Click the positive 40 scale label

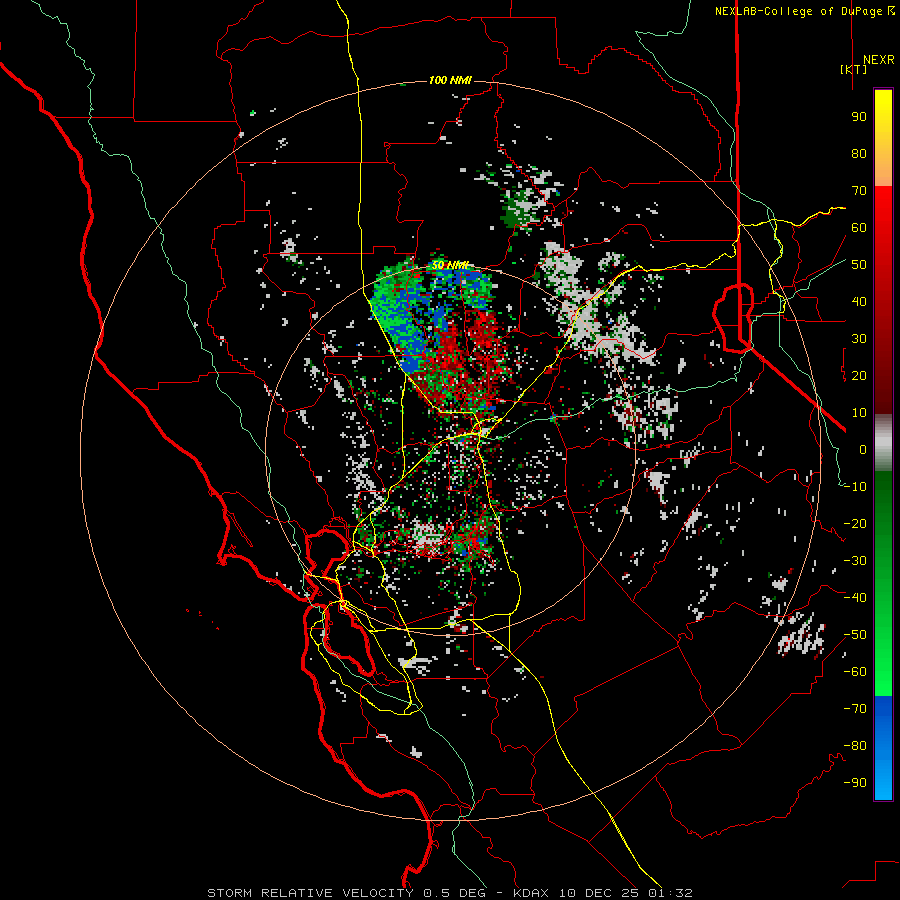tap(859, 302)
